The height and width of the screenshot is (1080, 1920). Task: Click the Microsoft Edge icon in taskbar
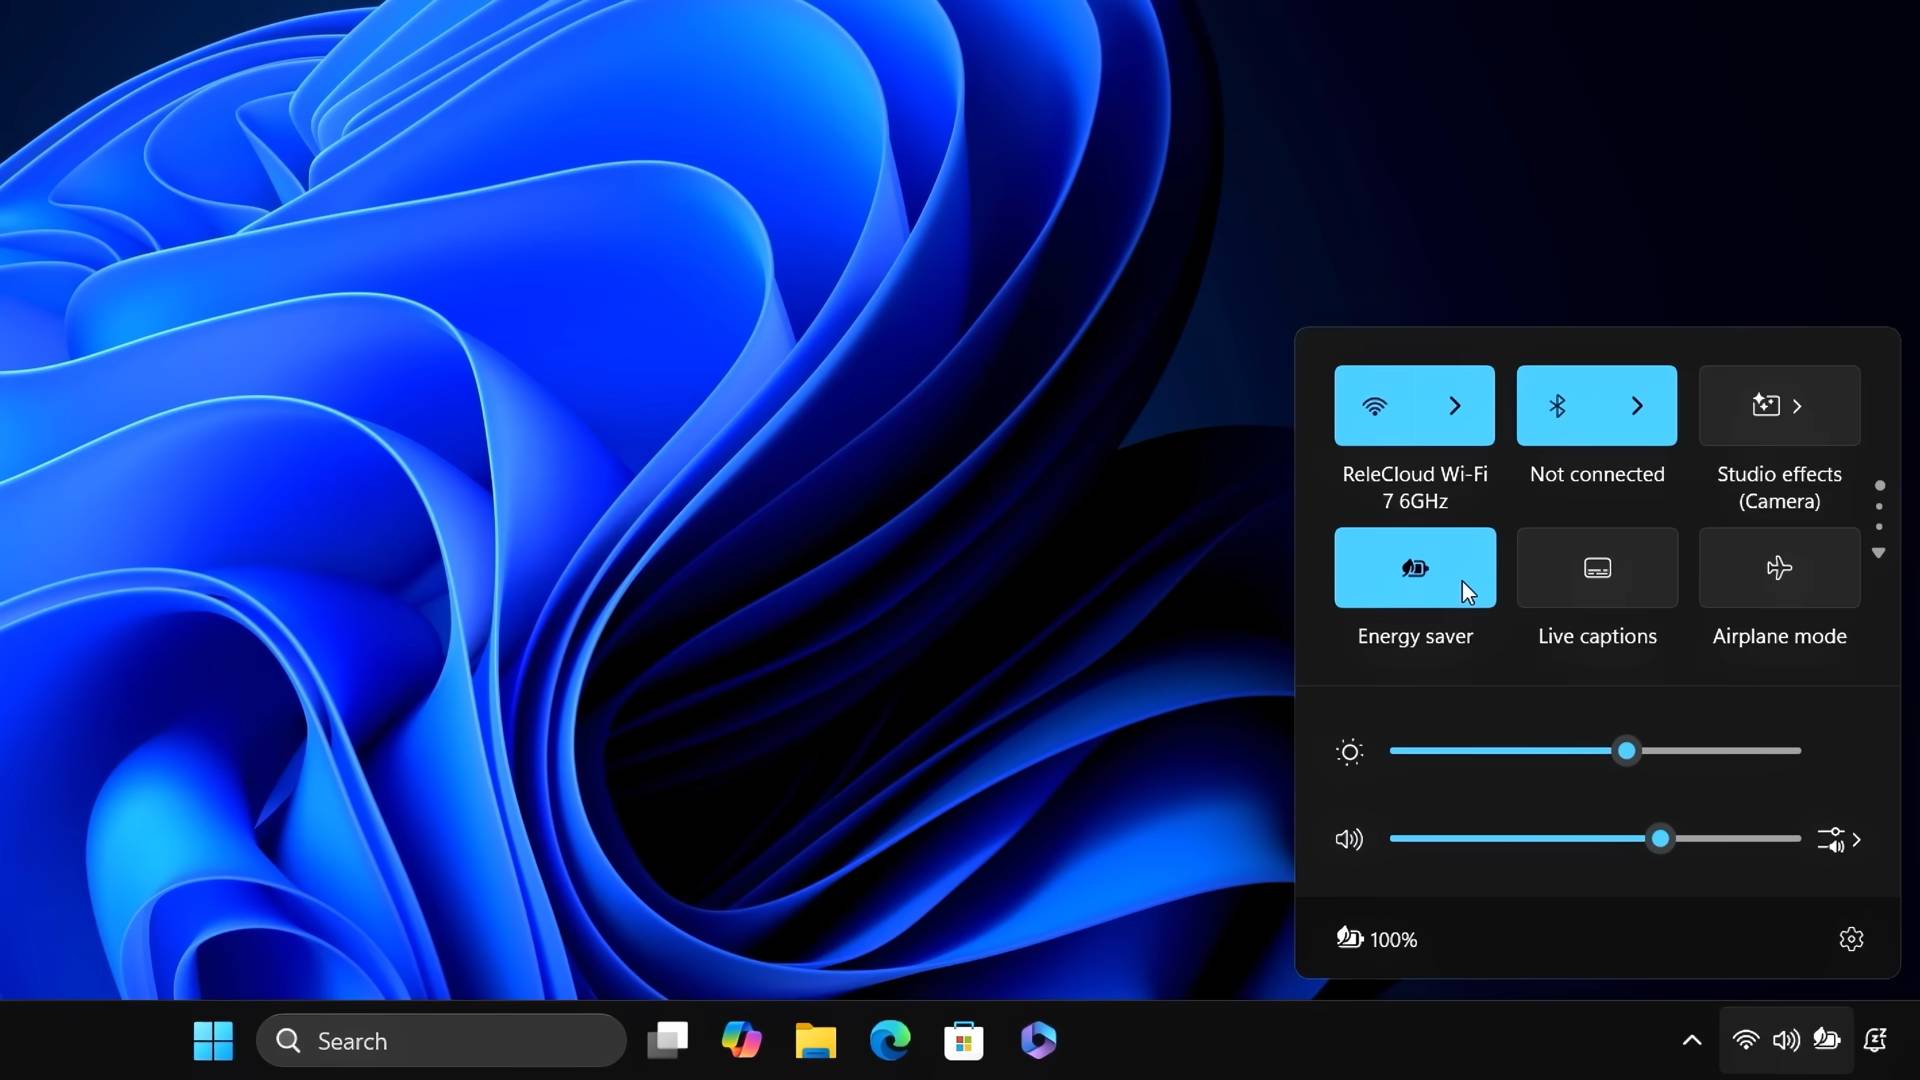(890, 1040)
